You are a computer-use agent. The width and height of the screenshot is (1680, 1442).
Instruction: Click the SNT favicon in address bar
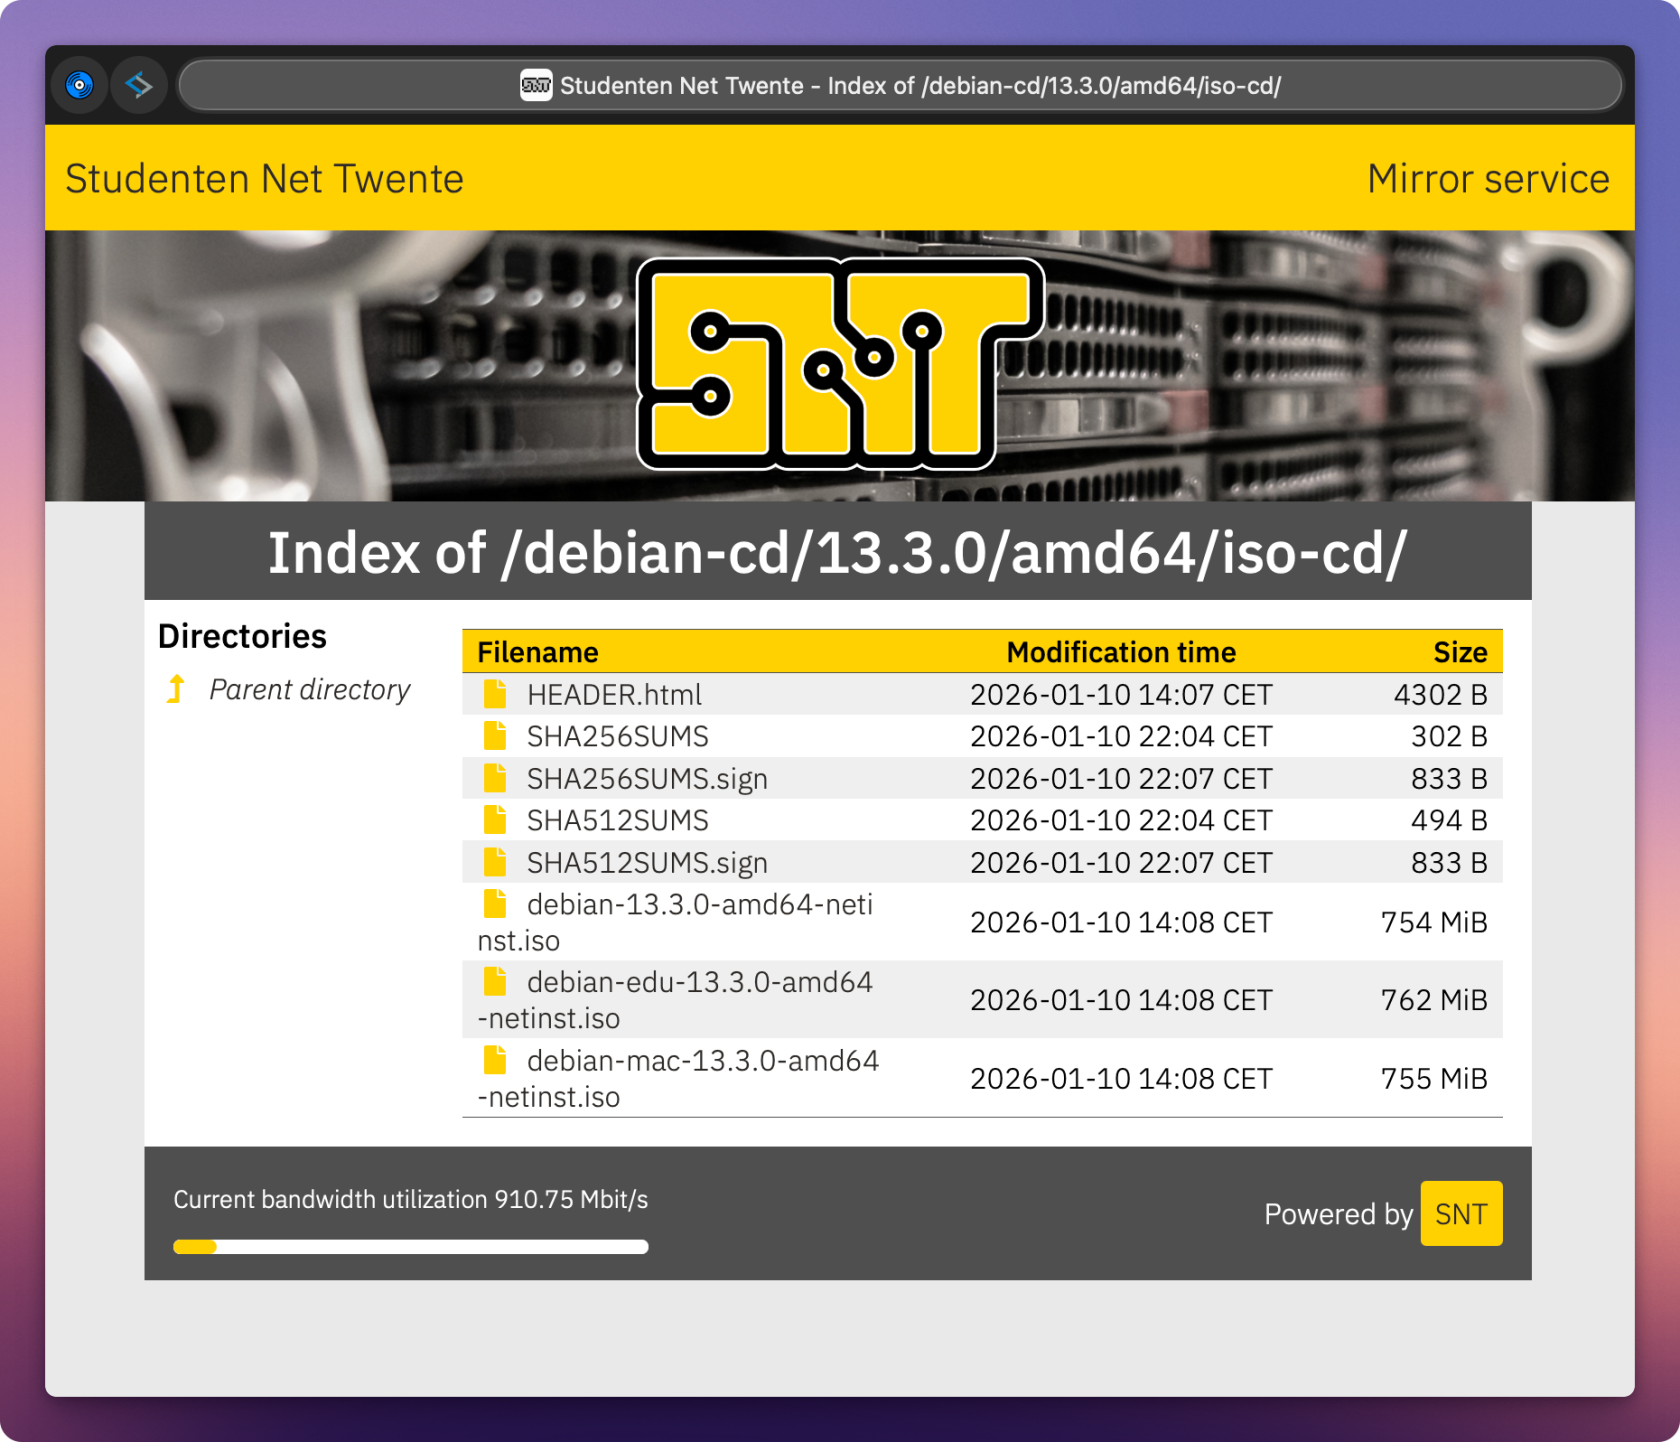(536, 86)
